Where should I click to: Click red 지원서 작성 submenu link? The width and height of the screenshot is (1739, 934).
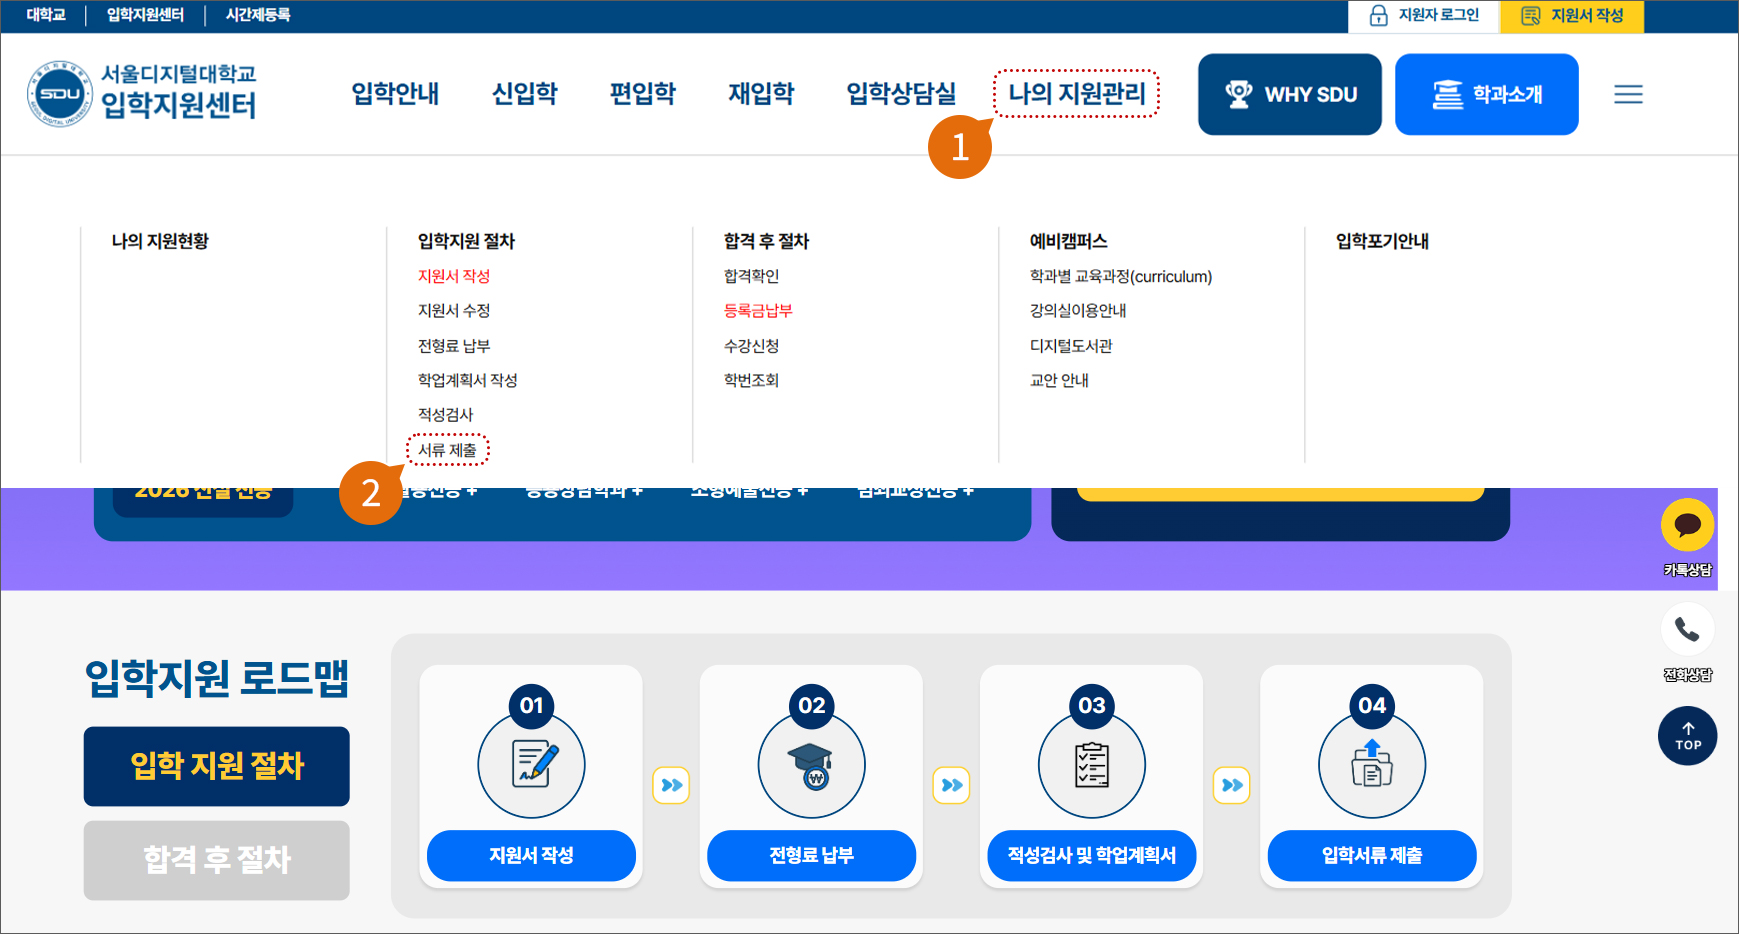click(x=454, y=276)
